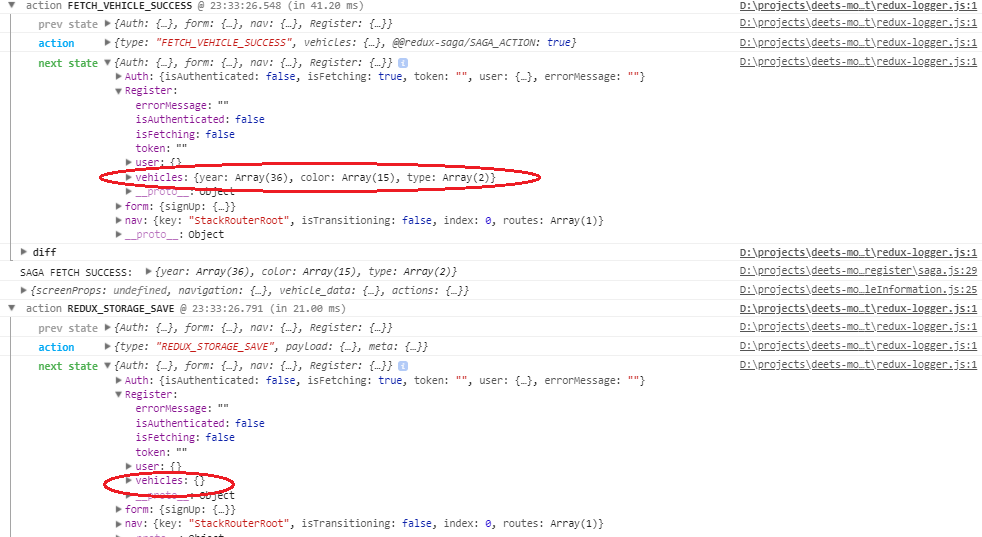Select isAuthenticated: false in FETCH_VEHICLE_SUCCESS Register
Image resolution: width=982 pixels, height=537 pixels.
coord(200,119)
